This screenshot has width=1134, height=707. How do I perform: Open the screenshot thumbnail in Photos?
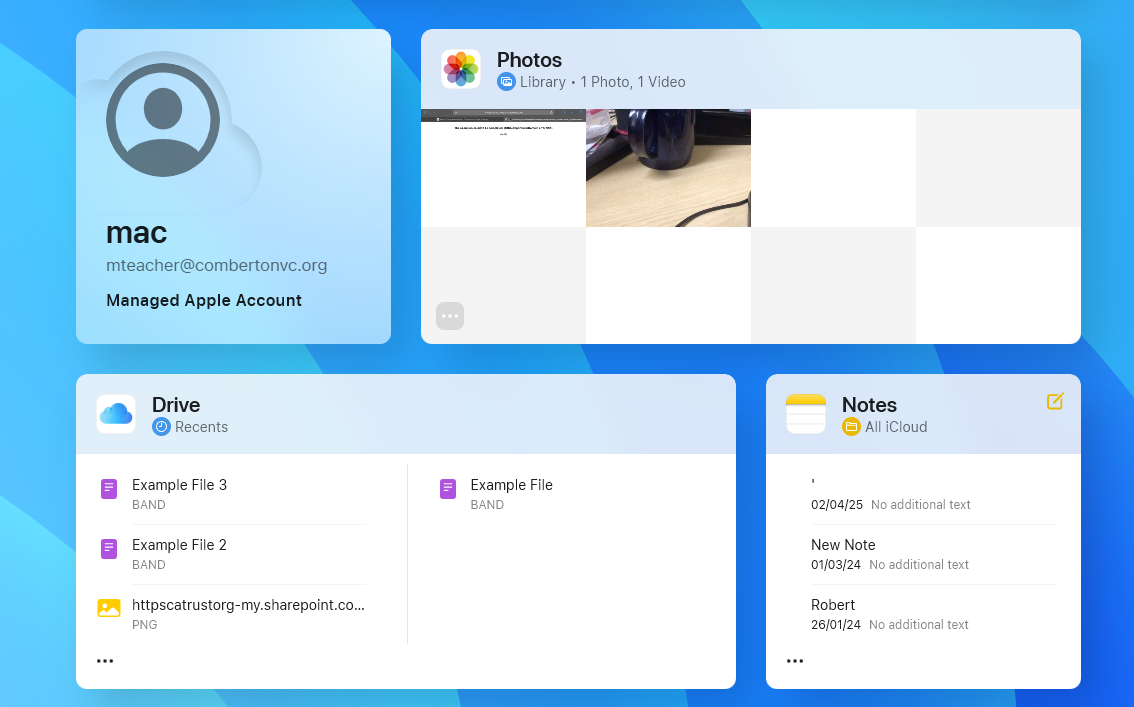pyautogui.click(x=503, y=168)
